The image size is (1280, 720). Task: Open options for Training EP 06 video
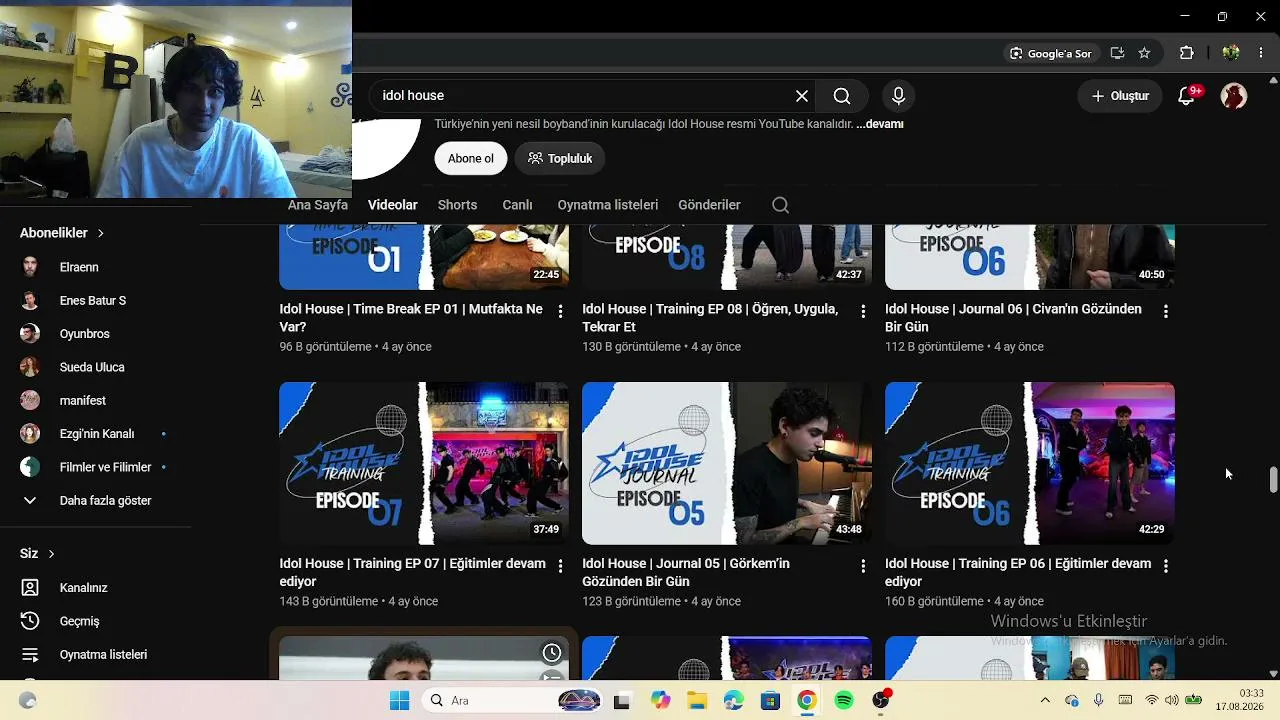1166,566
